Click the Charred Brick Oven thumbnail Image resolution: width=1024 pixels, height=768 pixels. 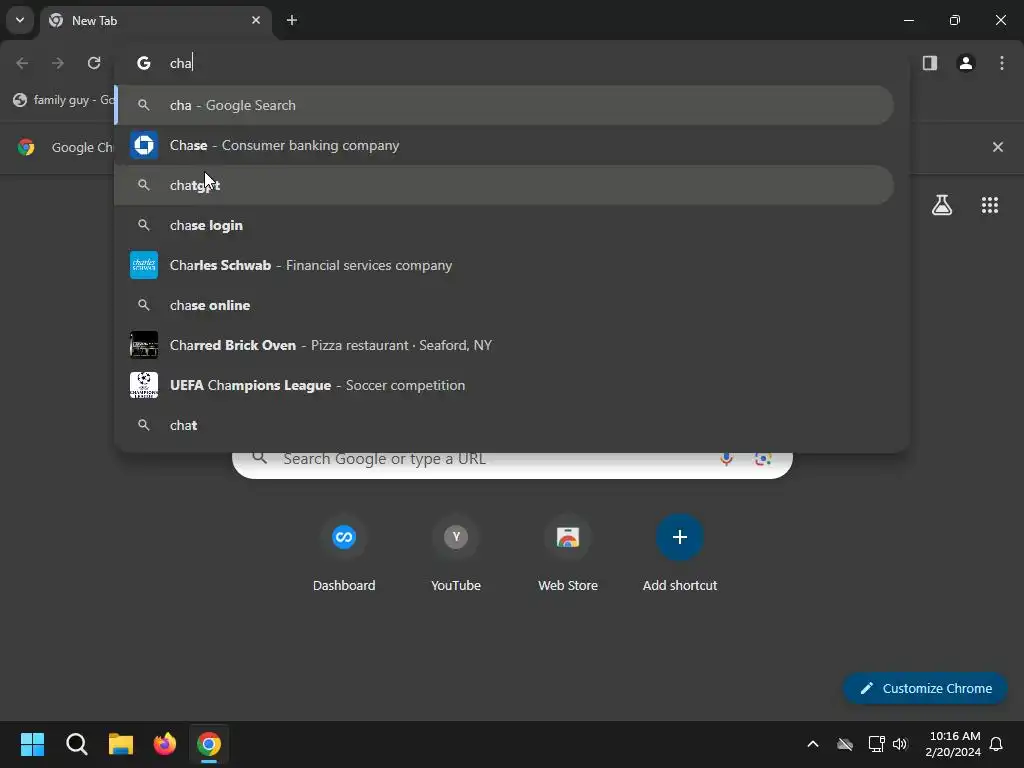point(144,345)
